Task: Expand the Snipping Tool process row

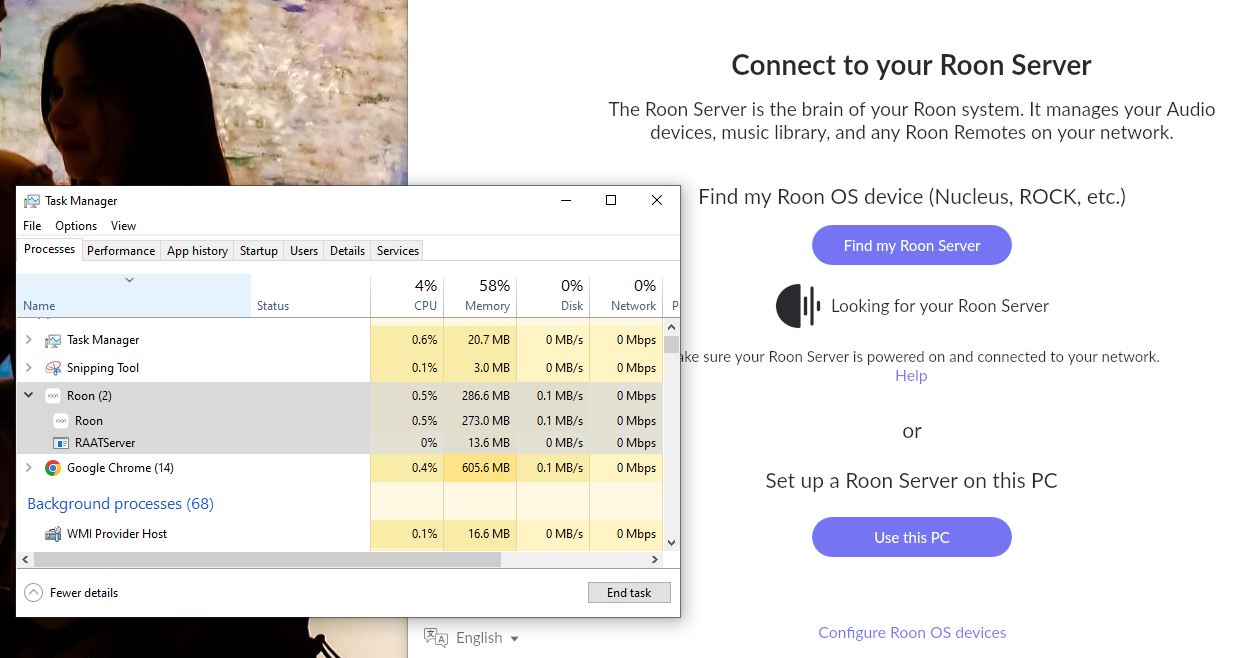Action: coord(29,368)
